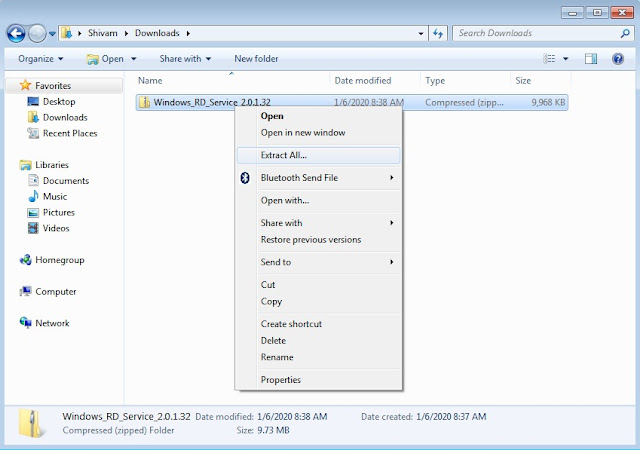Select Shivam in the address breadcrumb
The image size is (640, 450).
(102, 33)
